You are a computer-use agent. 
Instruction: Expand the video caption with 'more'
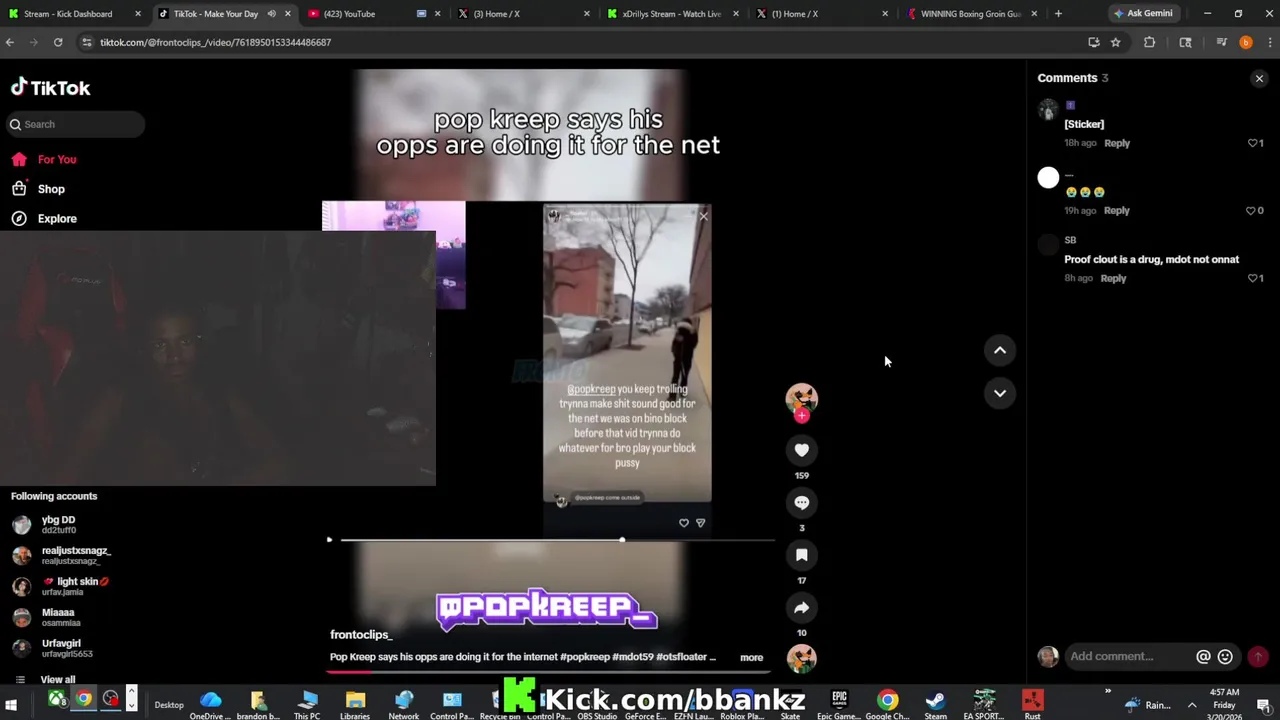(x=751, y=657)
